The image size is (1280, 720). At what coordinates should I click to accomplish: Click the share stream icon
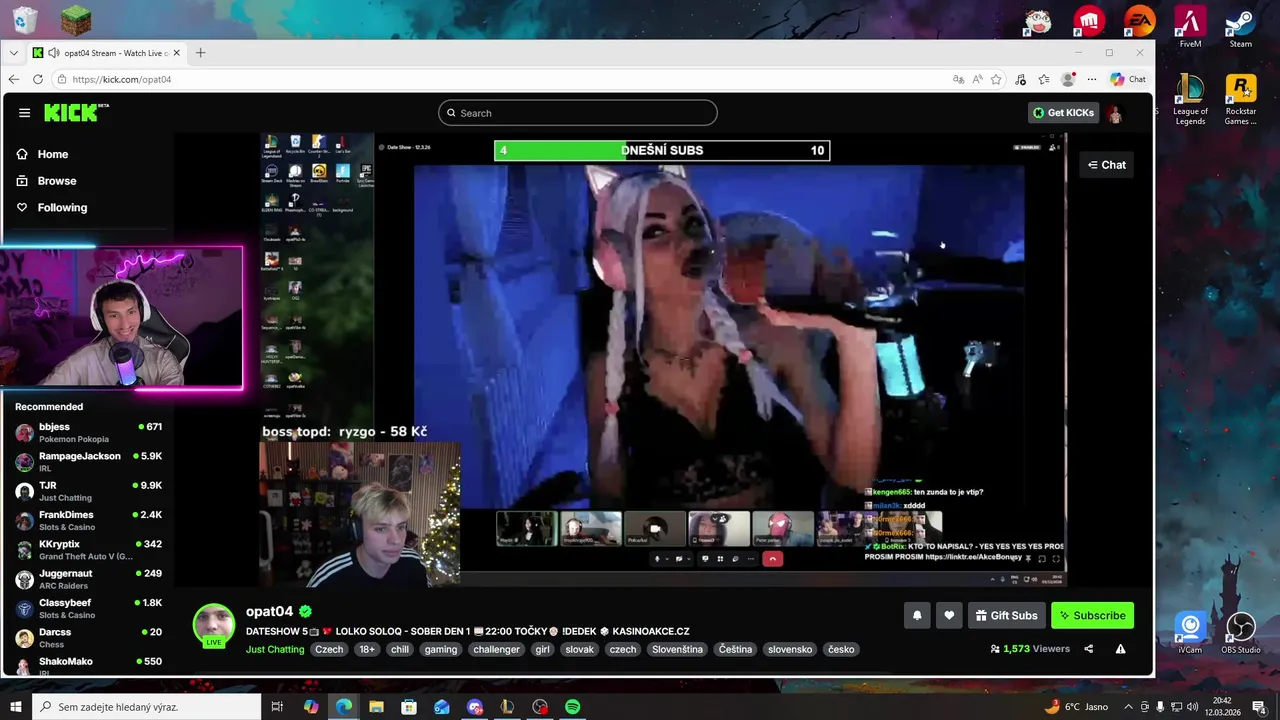coord(1089,649)
